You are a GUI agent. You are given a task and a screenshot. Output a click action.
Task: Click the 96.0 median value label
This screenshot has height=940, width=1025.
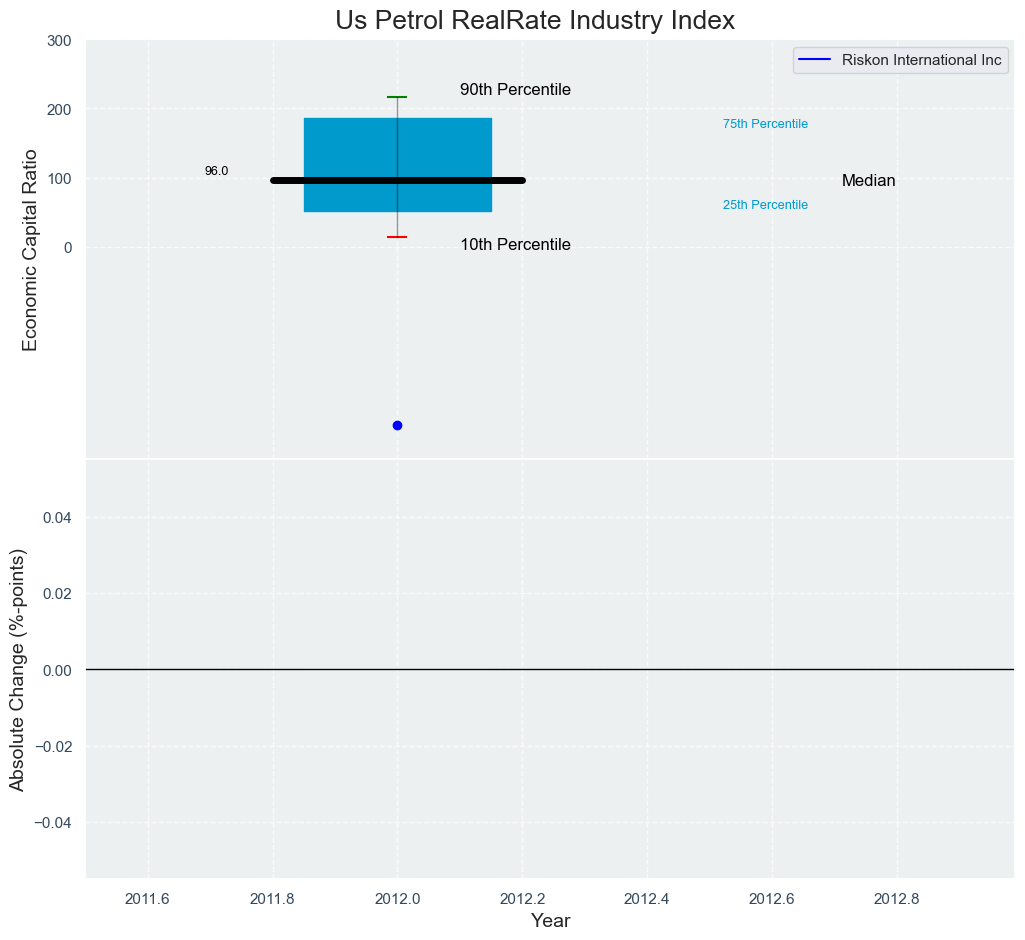(x=216, y=171)
